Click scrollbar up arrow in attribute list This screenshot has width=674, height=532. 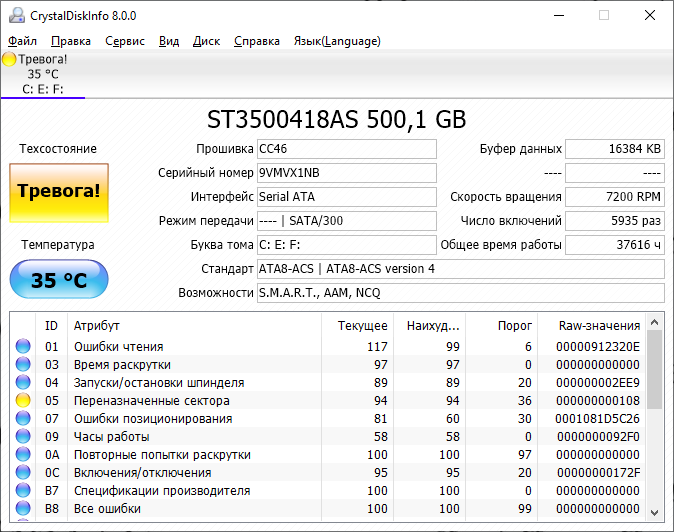click(x=655, y=322)
